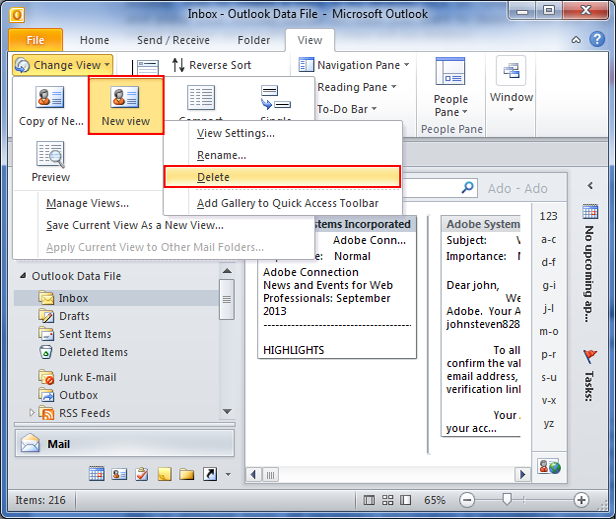
Task: Open Shortcuts navigation icon
Action: coord(209,474)
